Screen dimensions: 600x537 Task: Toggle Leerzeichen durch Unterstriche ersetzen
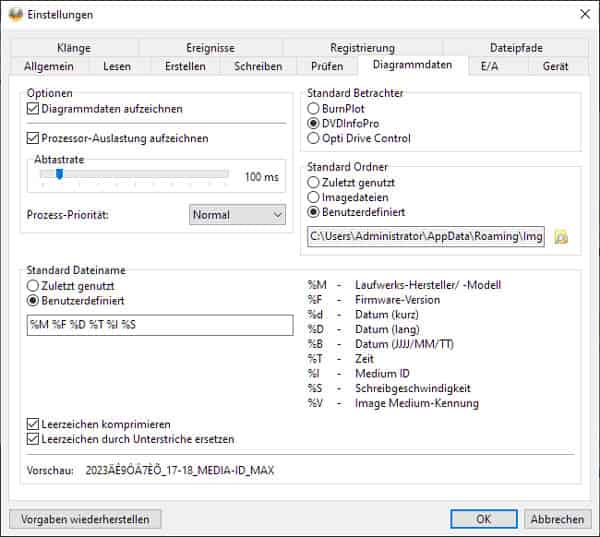36,439
